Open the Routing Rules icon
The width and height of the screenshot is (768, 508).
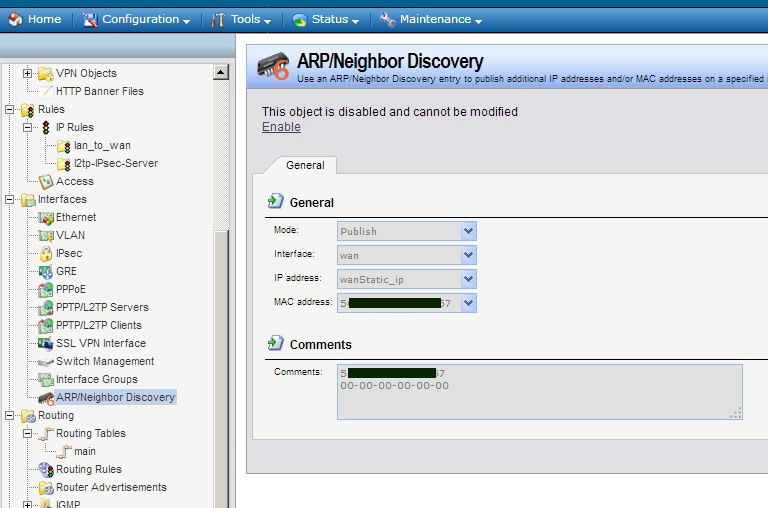46,470
